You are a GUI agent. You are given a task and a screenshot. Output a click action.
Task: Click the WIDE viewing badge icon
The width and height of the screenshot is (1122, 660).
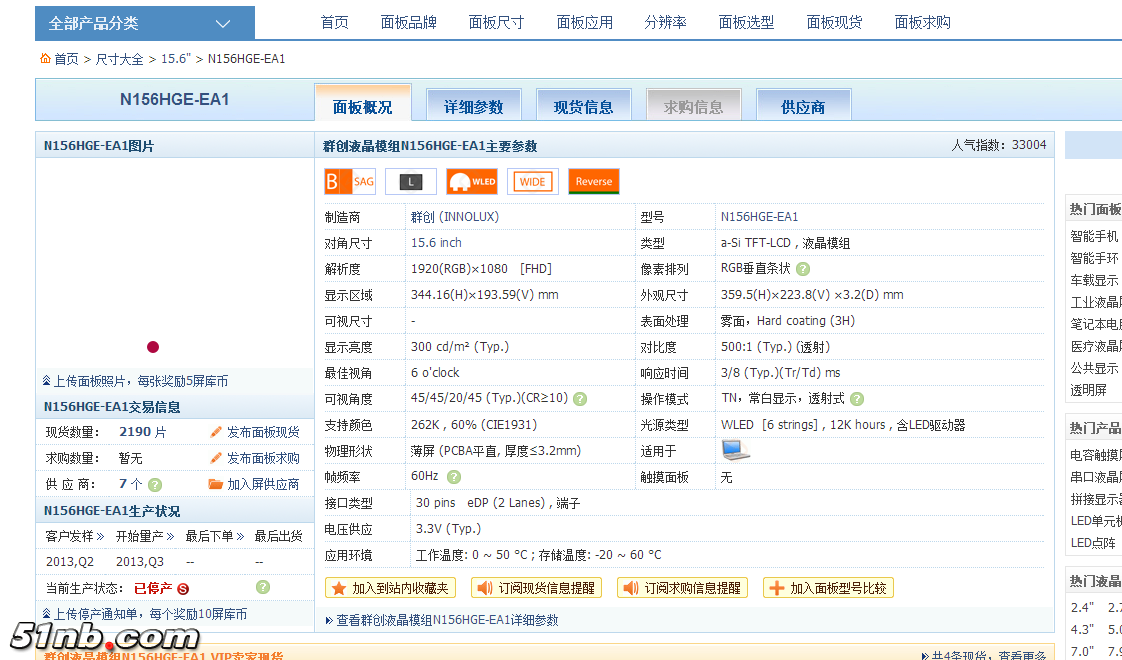click(x=533, y=181)
